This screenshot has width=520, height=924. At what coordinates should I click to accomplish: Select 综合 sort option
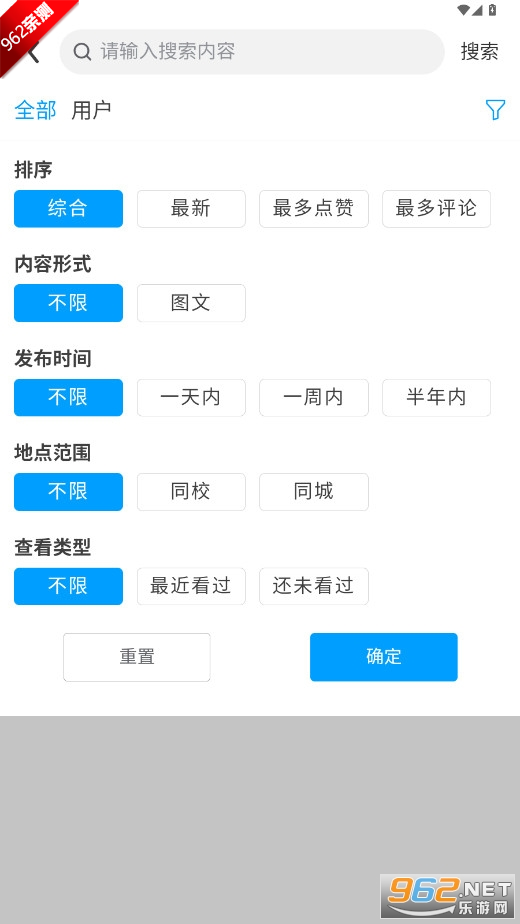(x=68, y=209)
